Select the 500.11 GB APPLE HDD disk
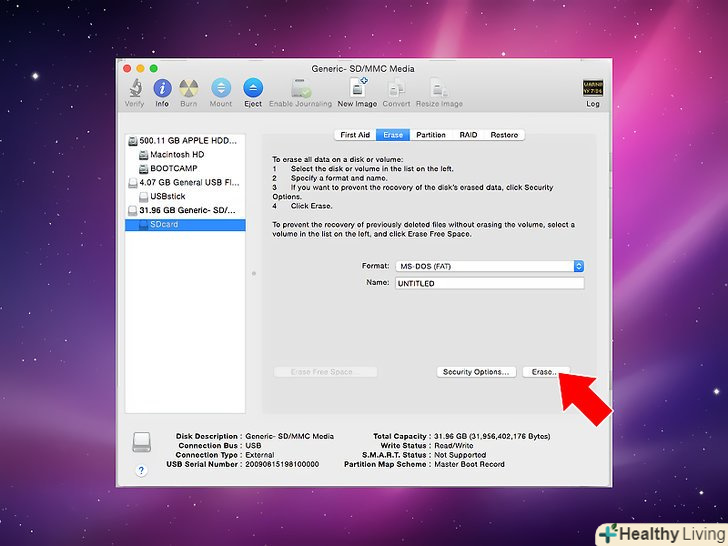This screenshot has height=546, width=728. pyautogui.click(x=185, y=141)
